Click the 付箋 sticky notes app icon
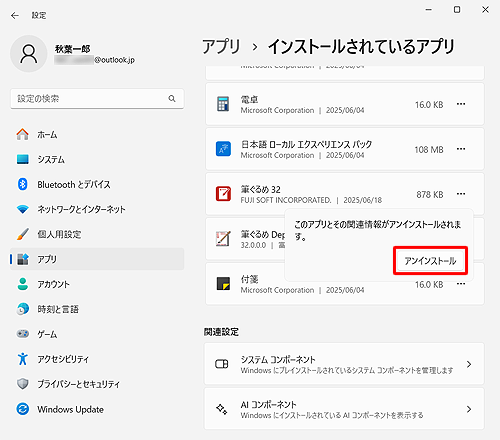The width and height of the screenshot is (500, 440). [223, 284]
